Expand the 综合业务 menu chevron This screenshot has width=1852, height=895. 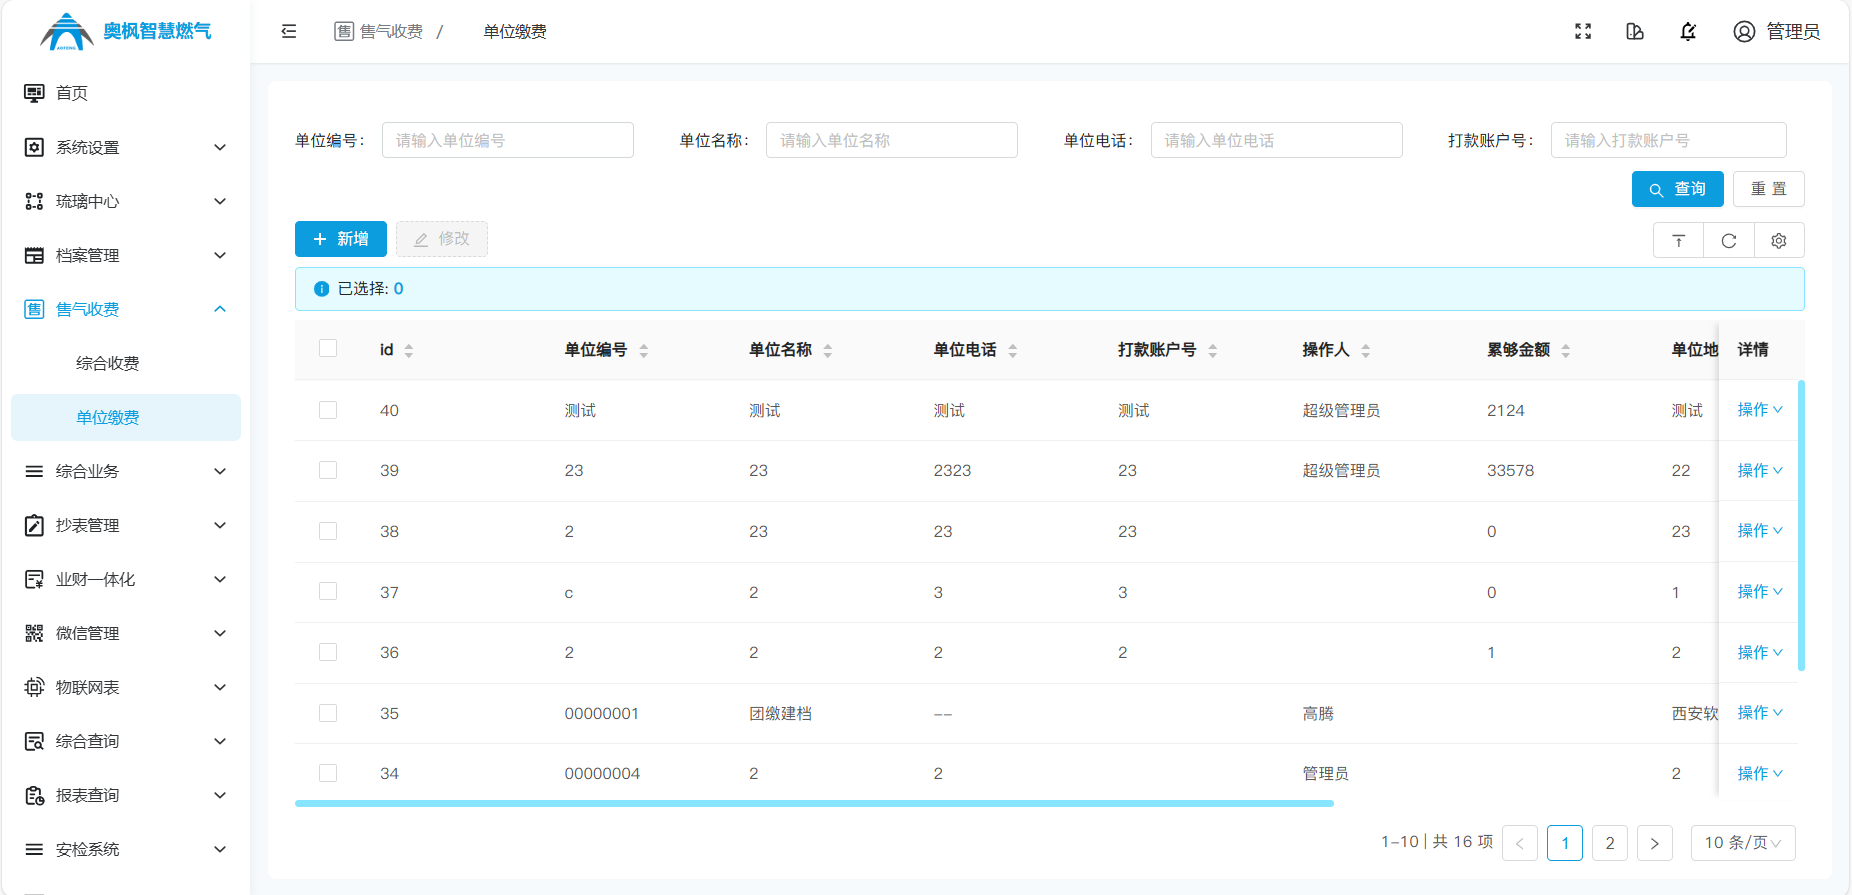[220, 471]
